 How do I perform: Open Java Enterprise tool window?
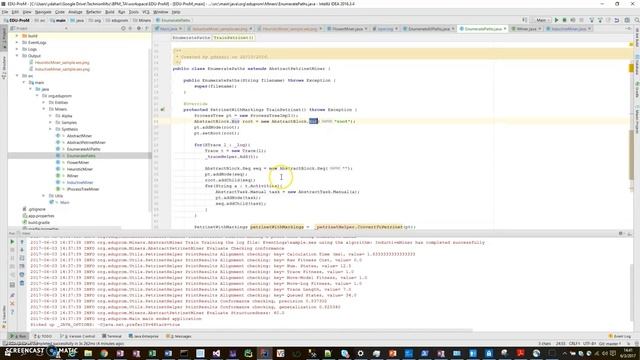pos(144,336)
